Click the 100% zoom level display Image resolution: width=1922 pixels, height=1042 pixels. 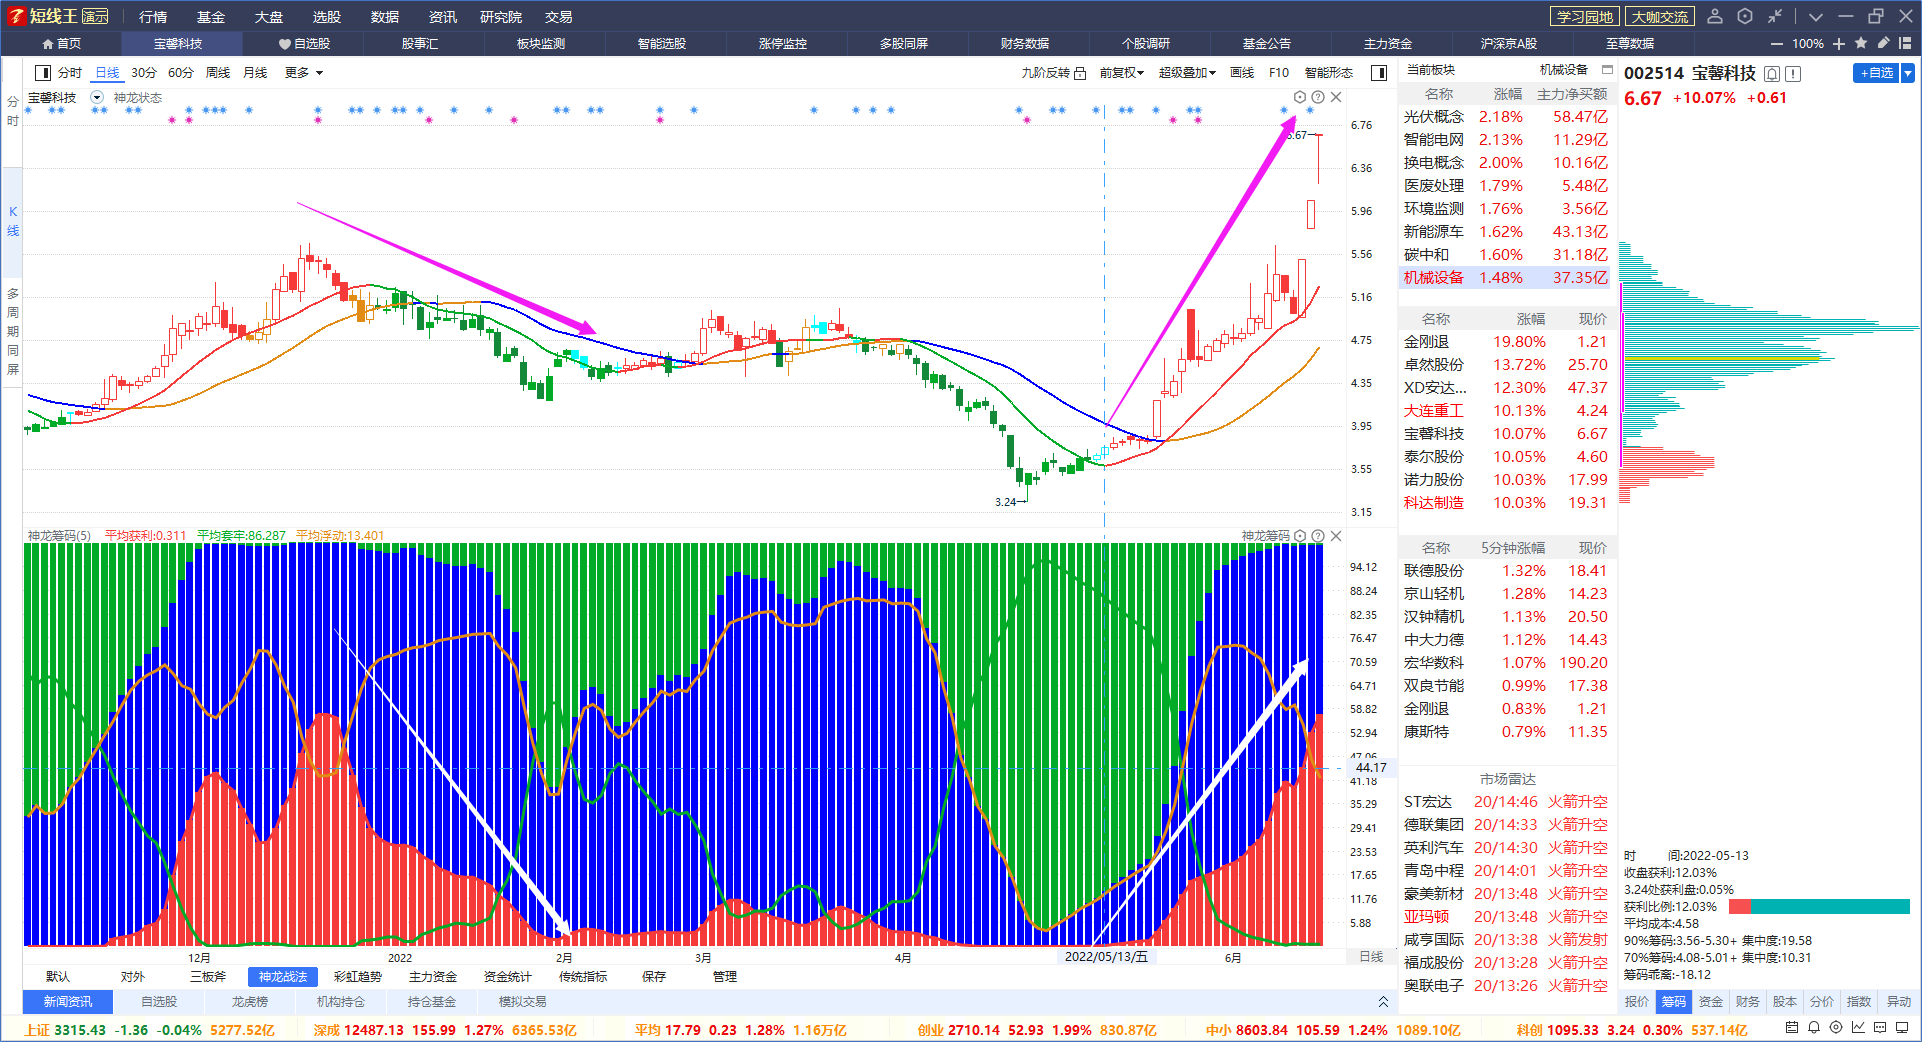pos(1808,44)
